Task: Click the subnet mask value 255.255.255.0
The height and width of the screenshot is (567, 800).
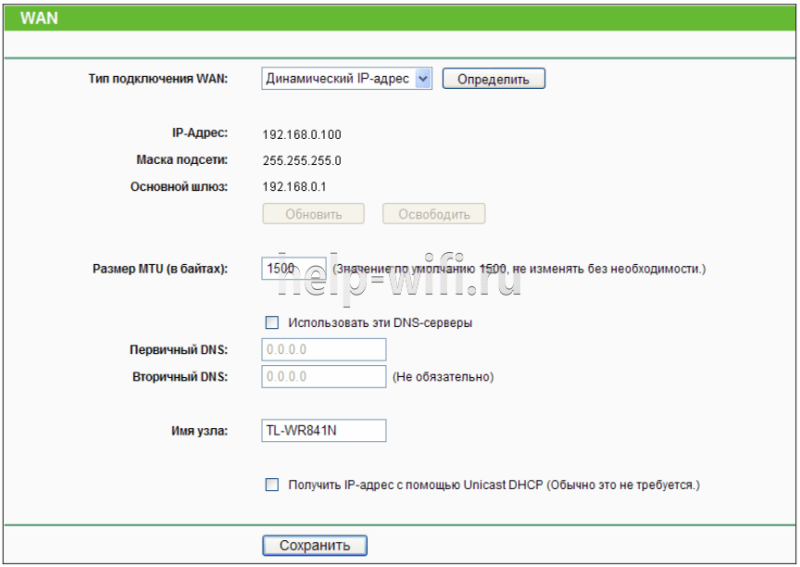Action: click(x=302, y=161)
